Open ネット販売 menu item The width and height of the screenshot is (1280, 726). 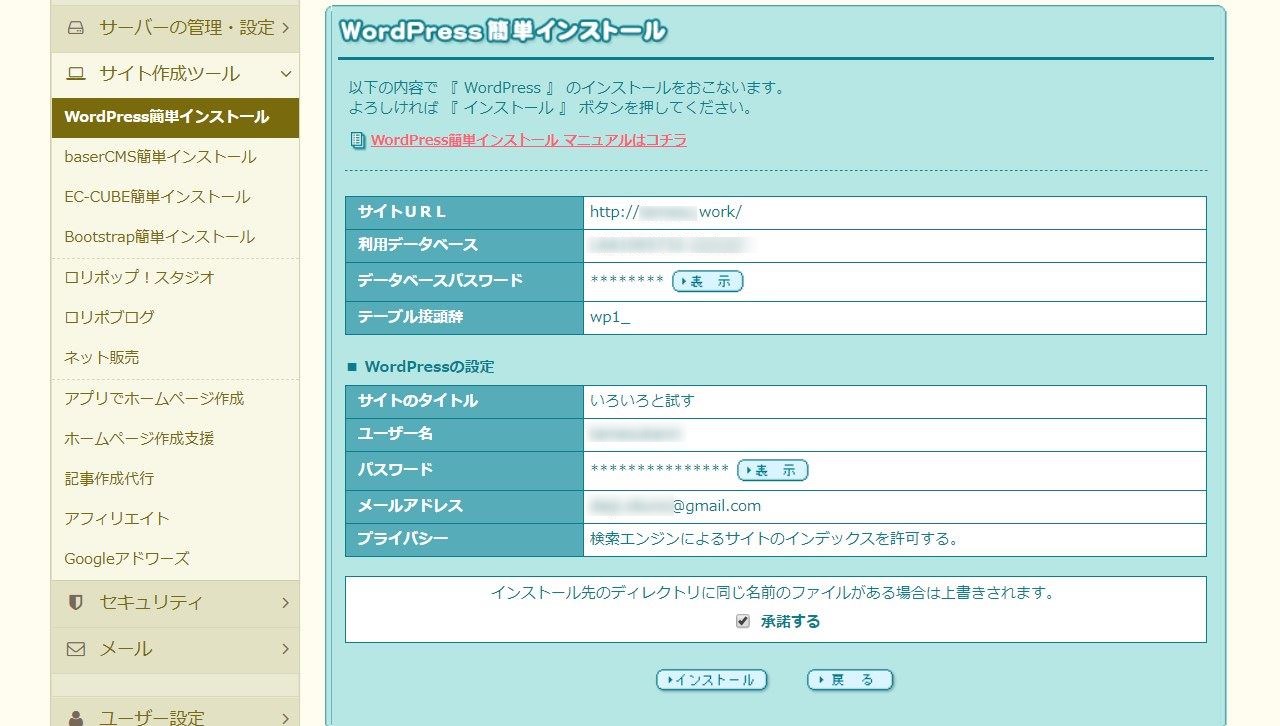[x=175, y=357]
